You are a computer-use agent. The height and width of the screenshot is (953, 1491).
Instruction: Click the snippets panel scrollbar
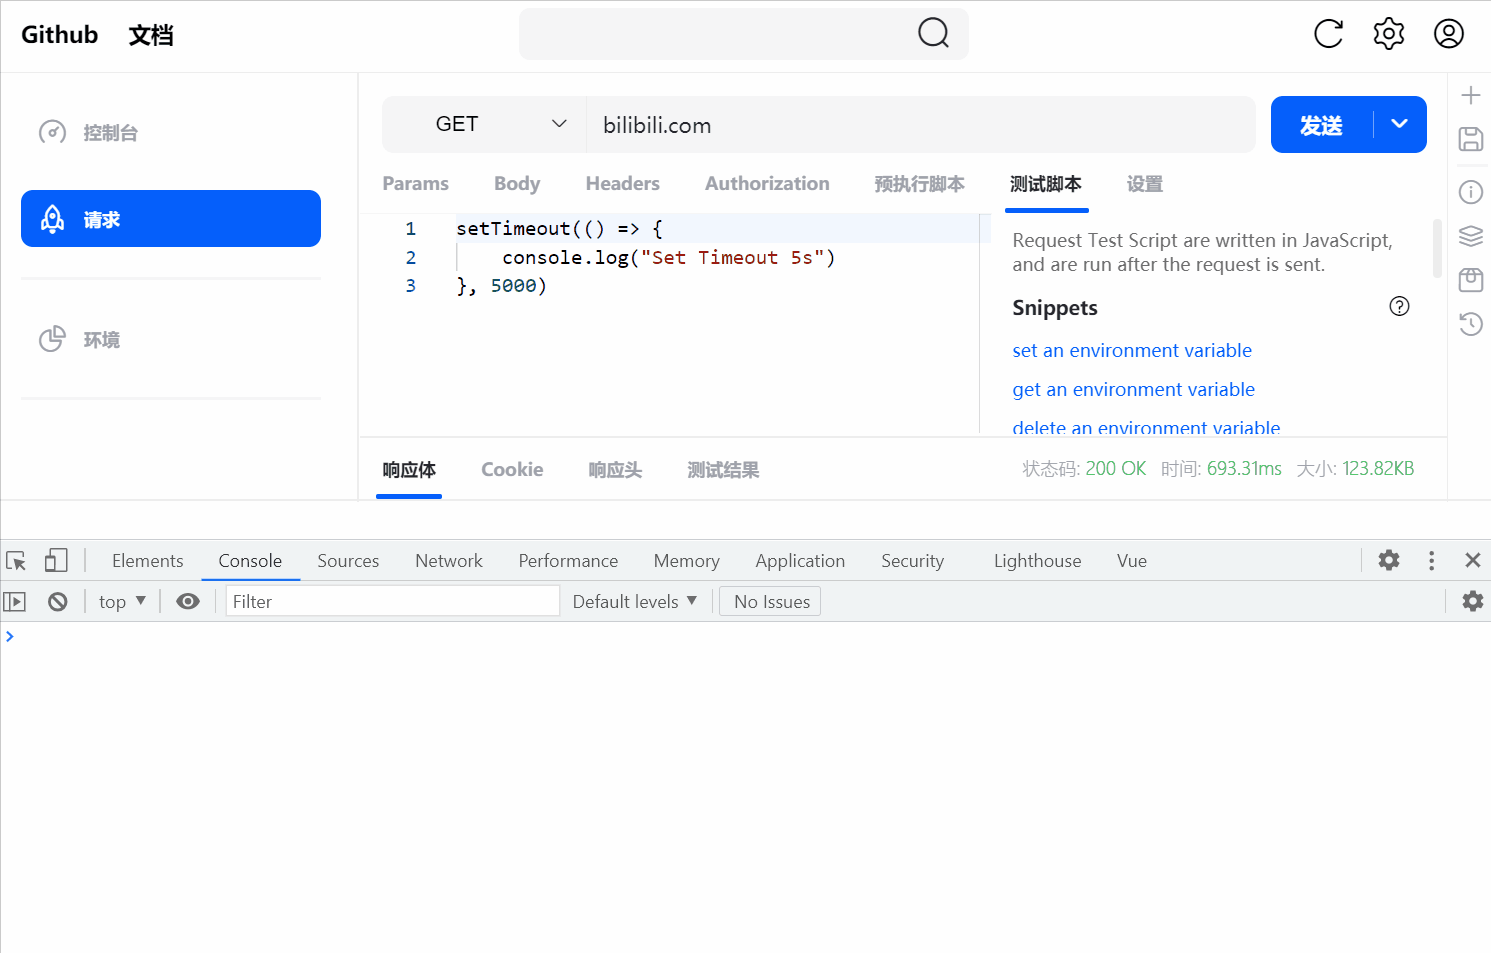[x=1437, y=248]
